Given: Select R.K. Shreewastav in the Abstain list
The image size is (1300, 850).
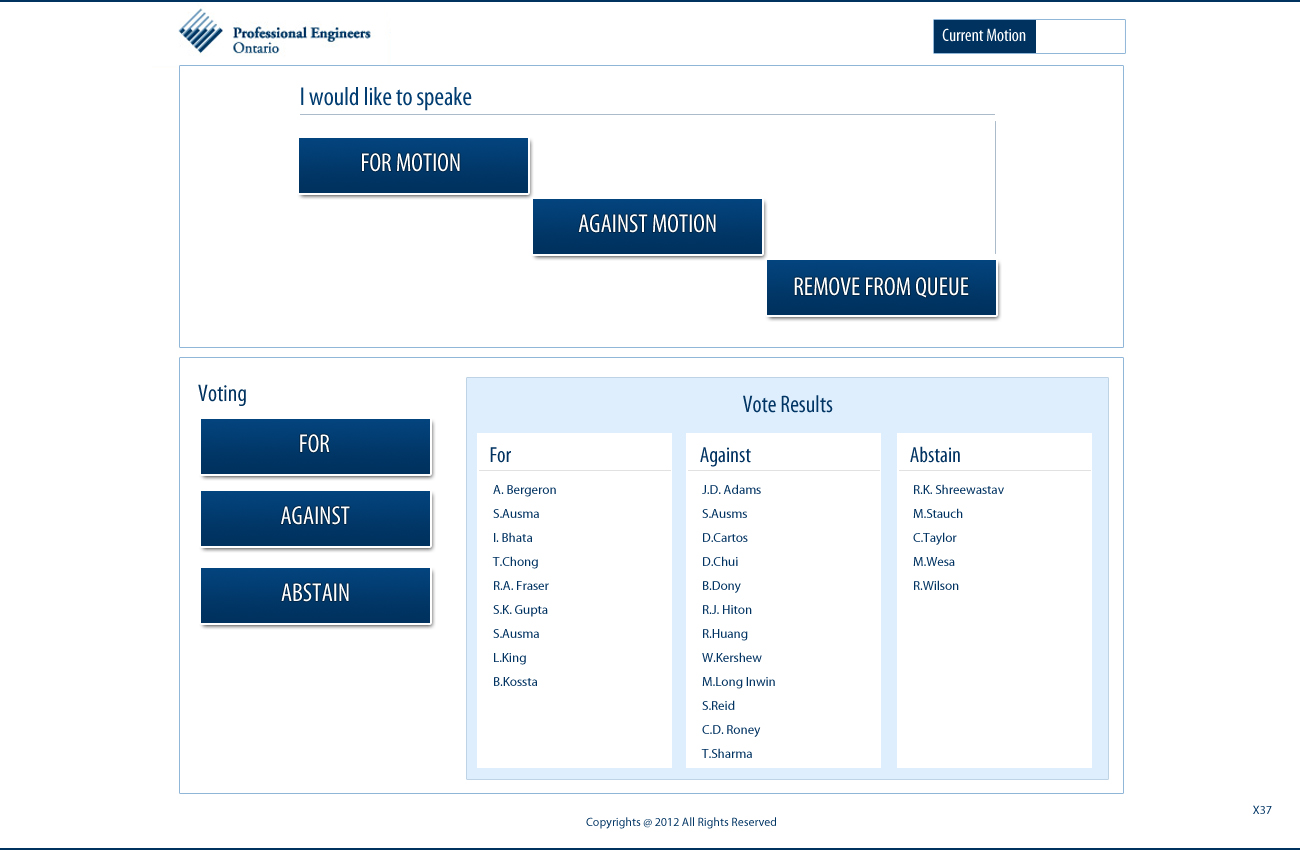Looking at the screenshot, I should (x=958, y=490).
